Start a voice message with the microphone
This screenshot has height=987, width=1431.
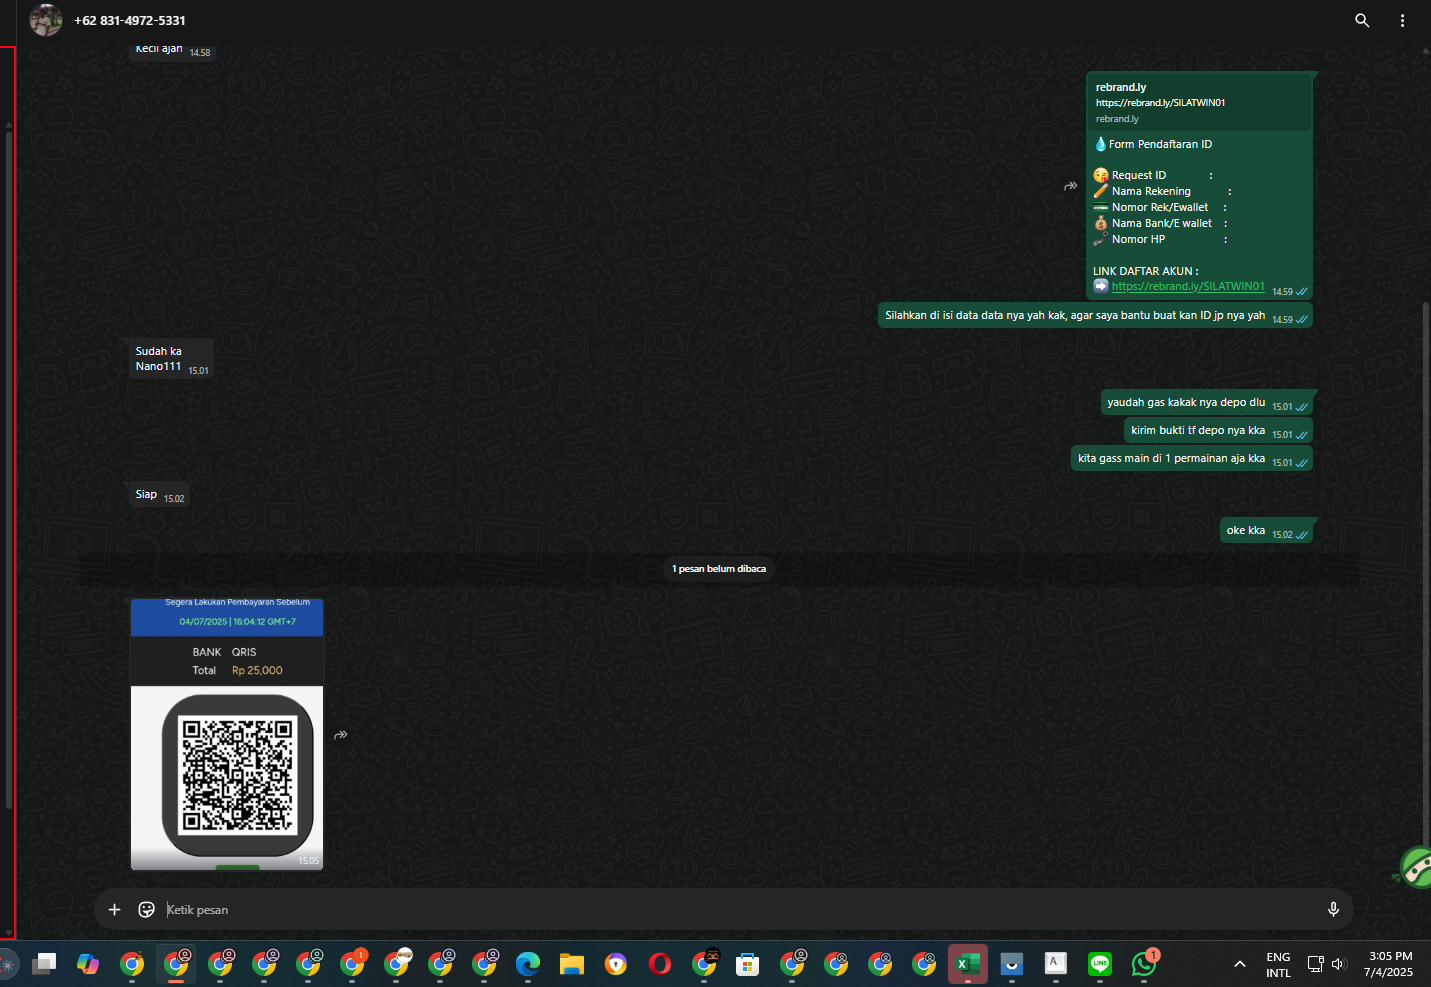point(1333,909)
